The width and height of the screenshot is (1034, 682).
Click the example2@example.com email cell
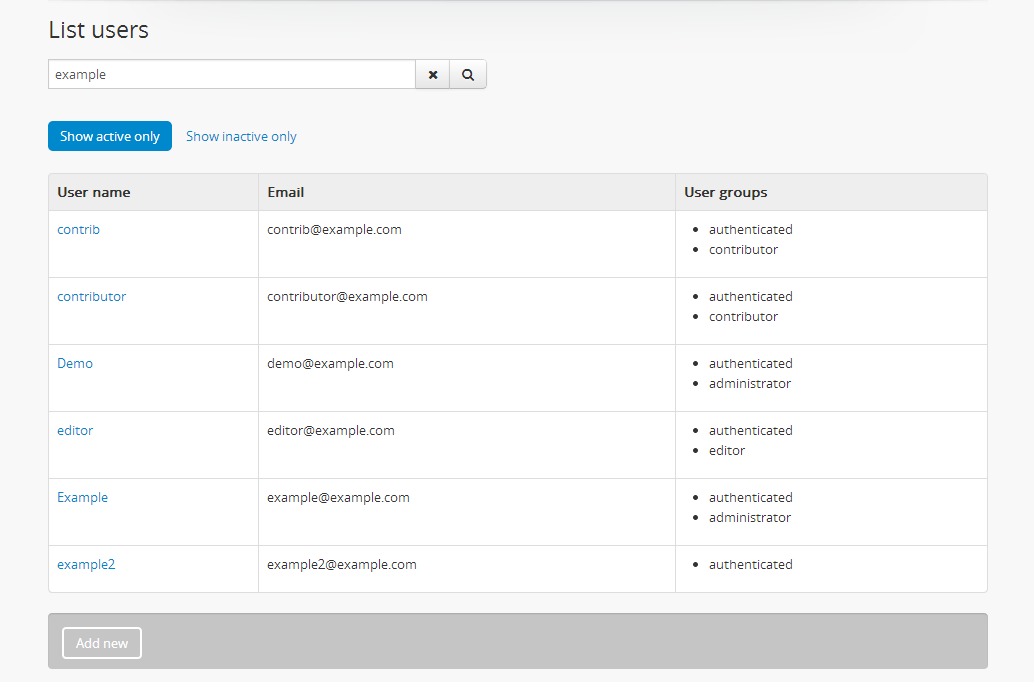(341, 565)
